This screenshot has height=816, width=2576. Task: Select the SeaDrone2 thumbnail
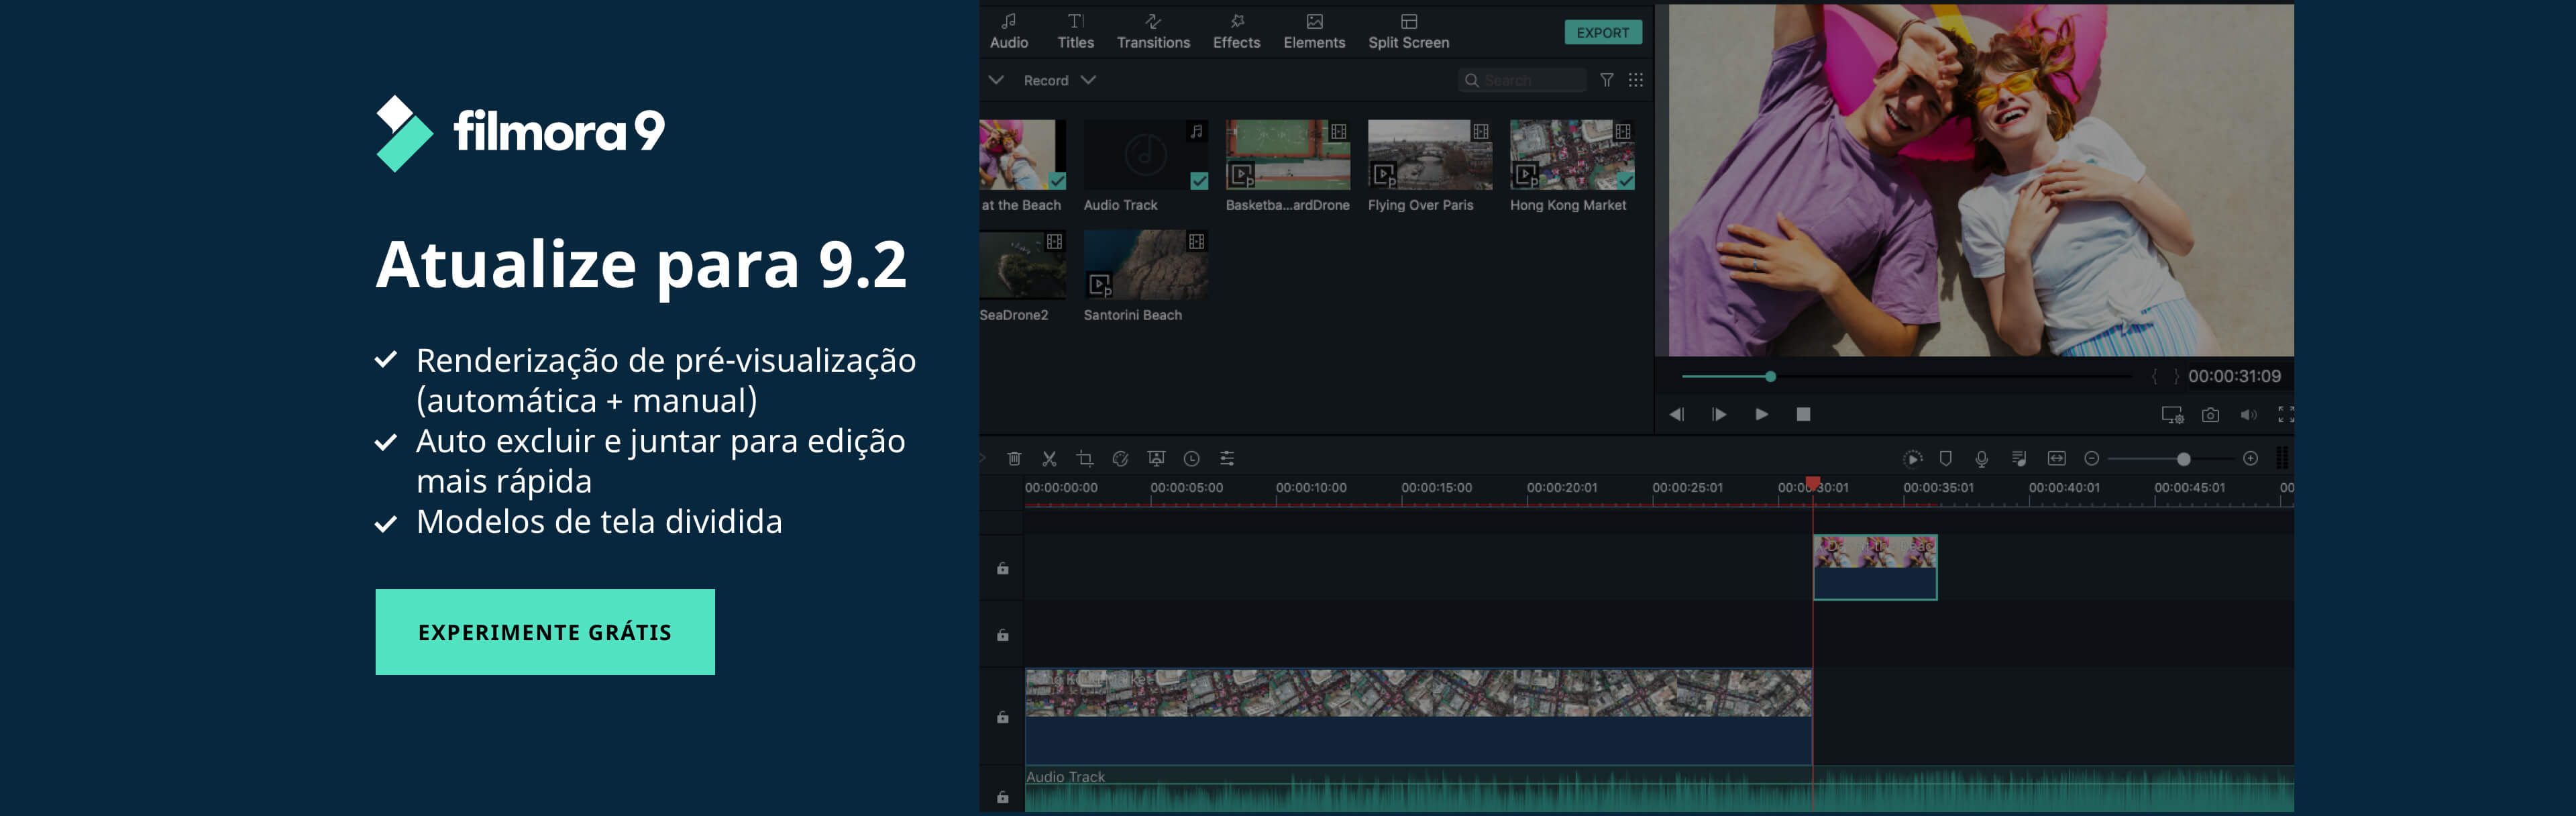1022,265
